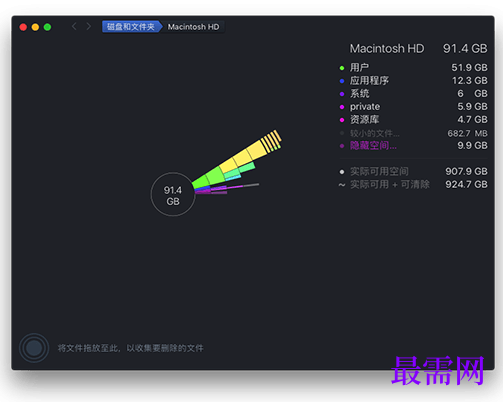Open the private folder row
Image resolution: width=503 pixels, height=402 pixels.
(413, 107)
